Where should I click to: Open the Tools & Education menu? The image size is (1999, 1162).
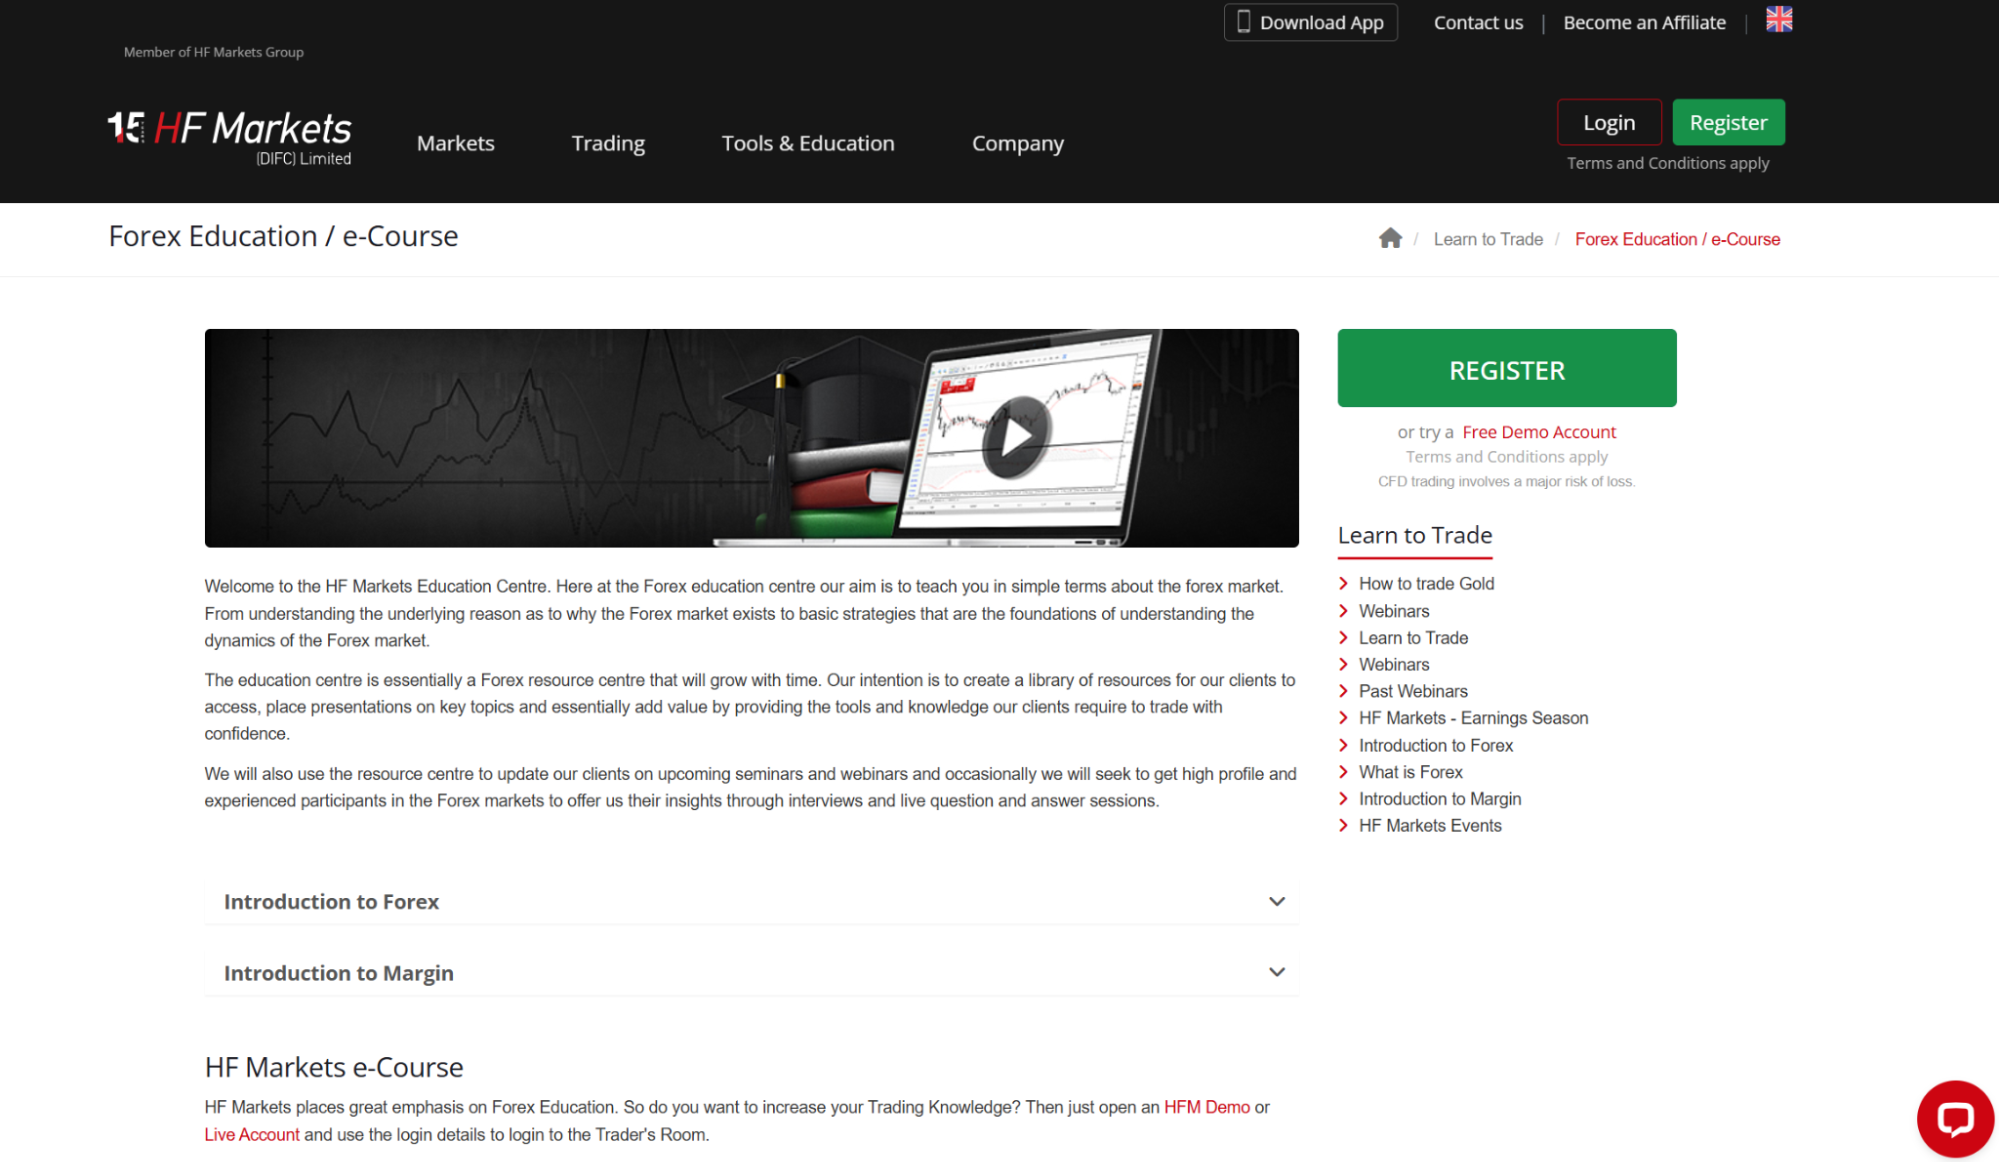click(808, 143)
